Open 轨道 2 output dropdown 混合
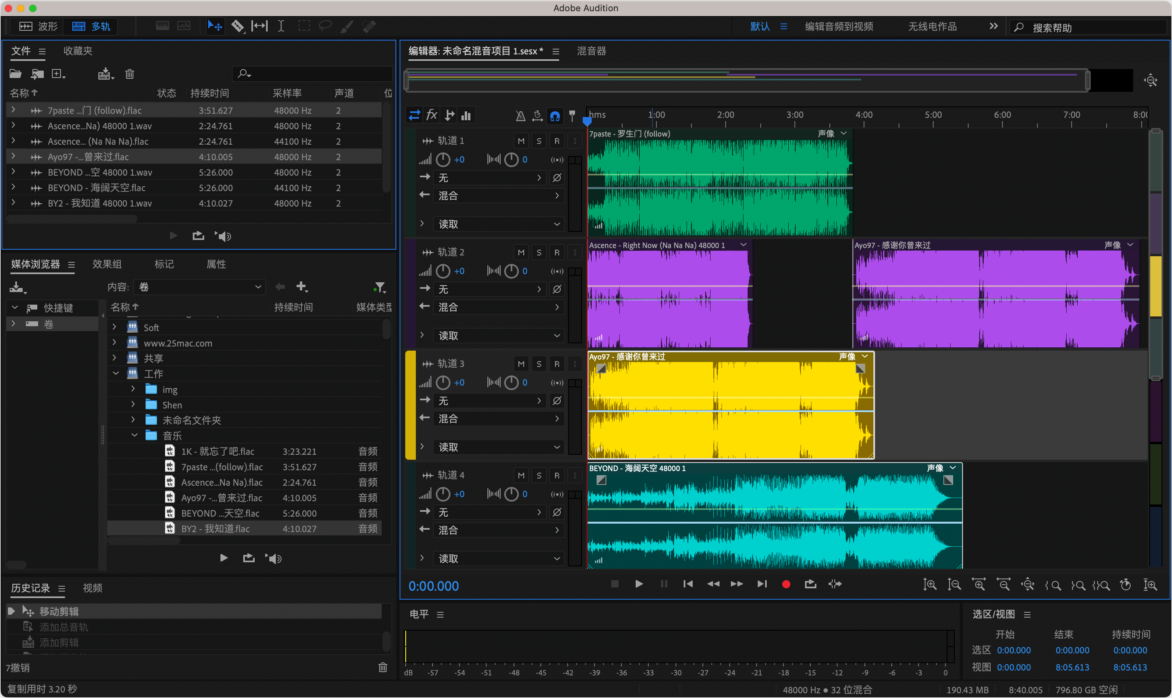 pyautogui.click(x=499, y=307)
